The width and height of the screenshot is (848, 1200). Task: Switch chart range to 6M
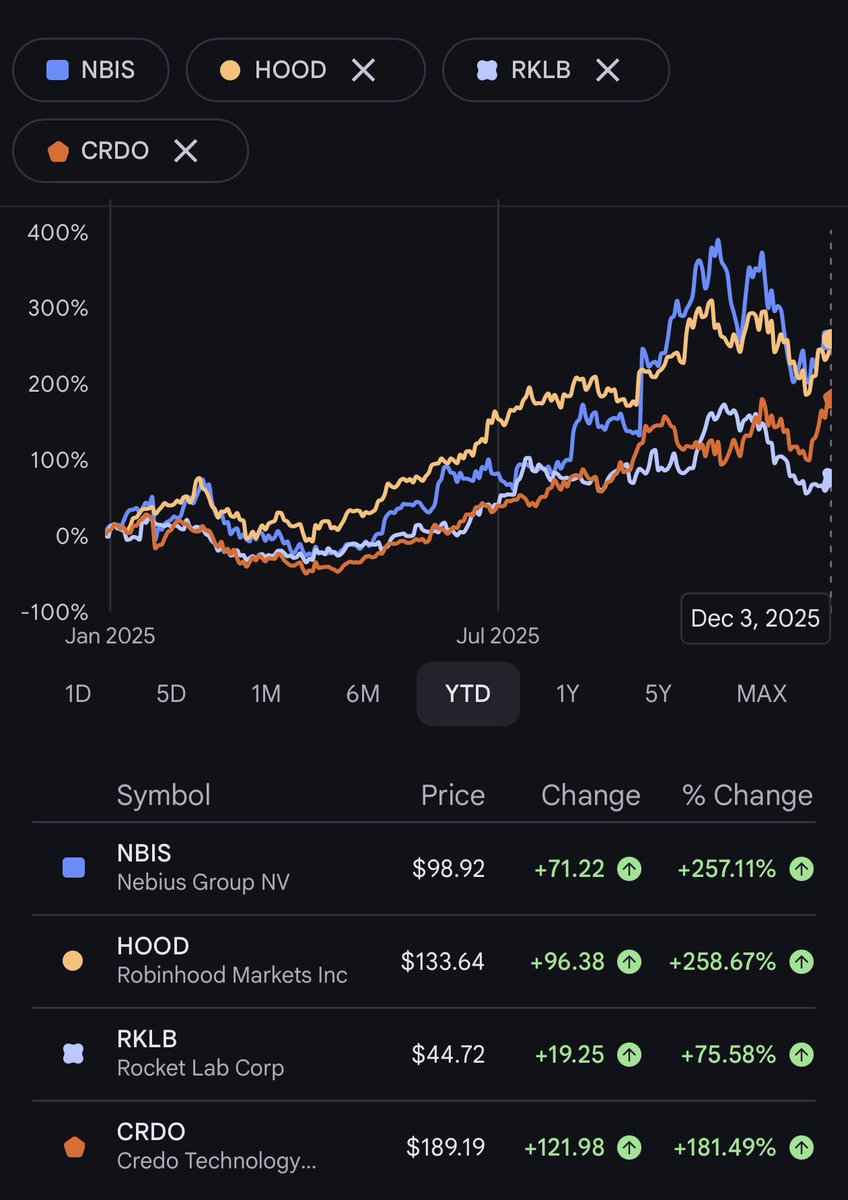[363, 693]
